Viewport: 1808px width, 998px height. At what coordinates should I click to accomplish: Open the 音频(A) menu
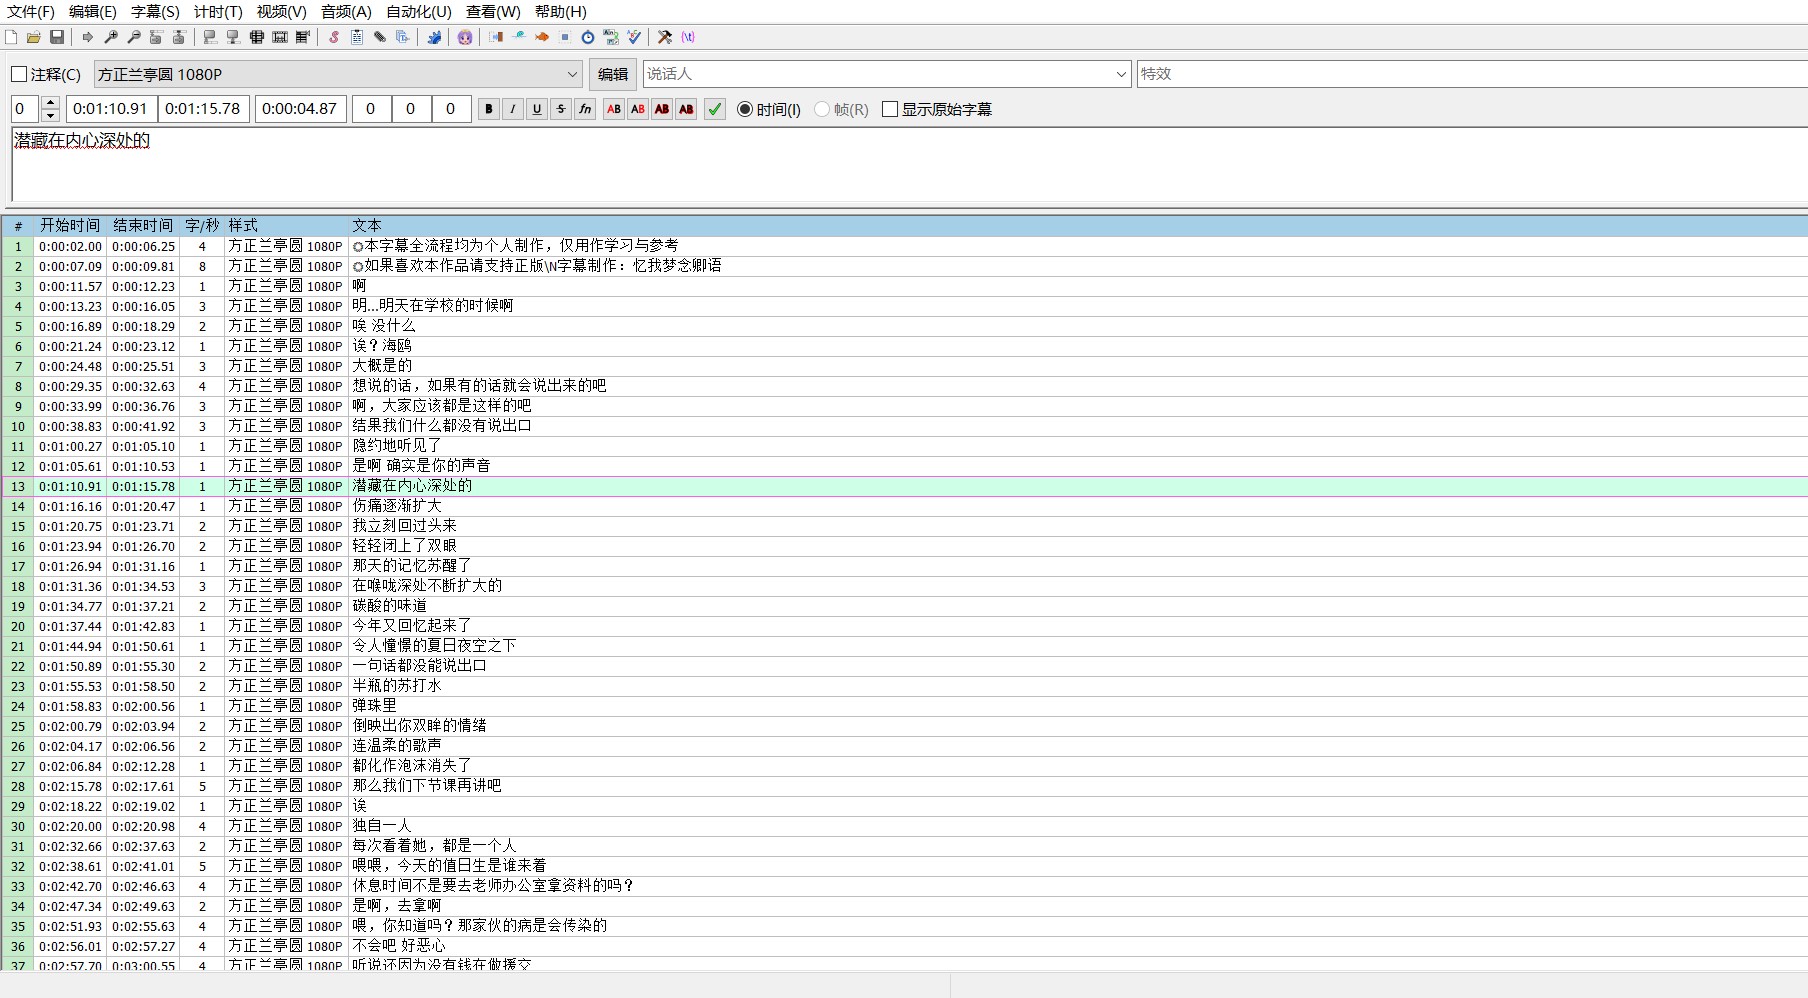[x=346, y=12]
